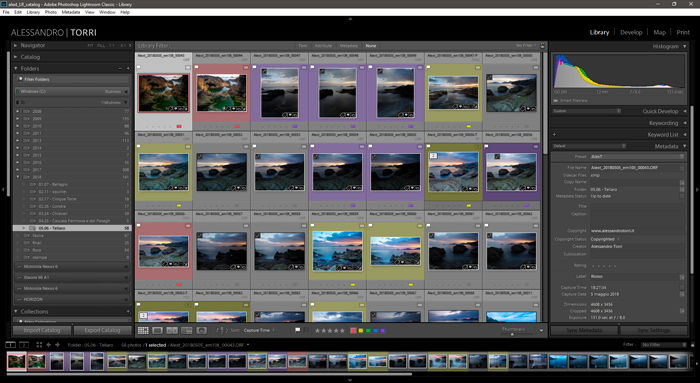This screenshot has height=383, width=700.
Task: Select the green pool photo in second grid cell
Action: (221, 93)
